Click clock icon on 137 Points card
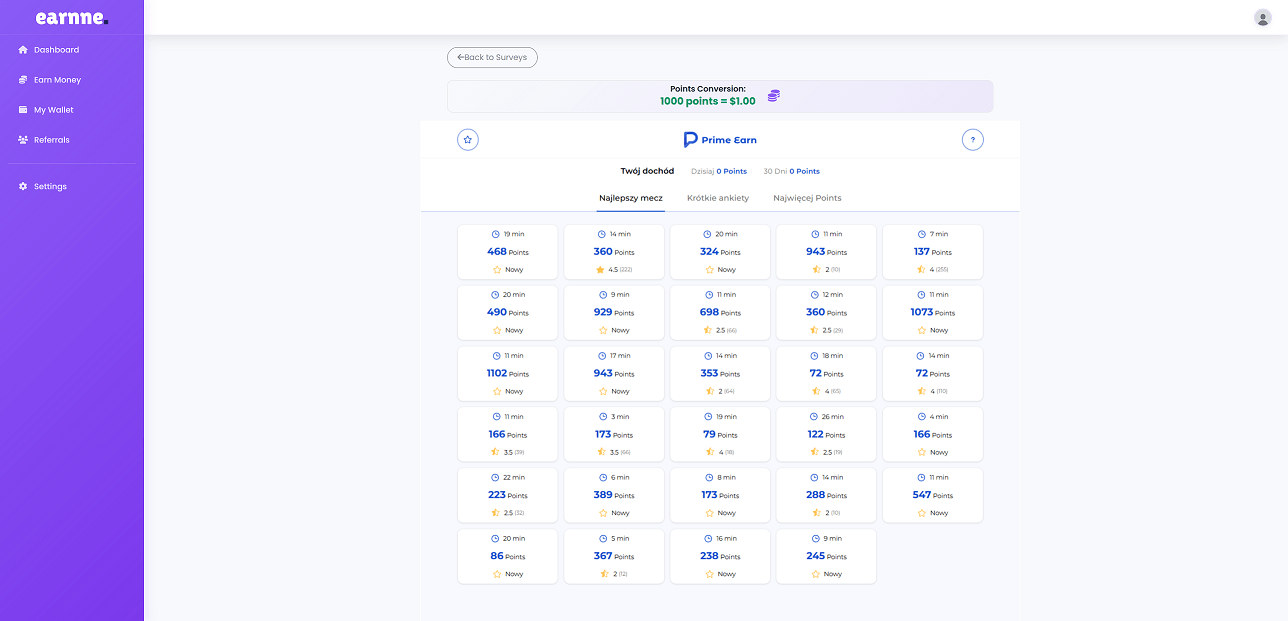This screenshot has height=621, width=1288. [921, 234]
